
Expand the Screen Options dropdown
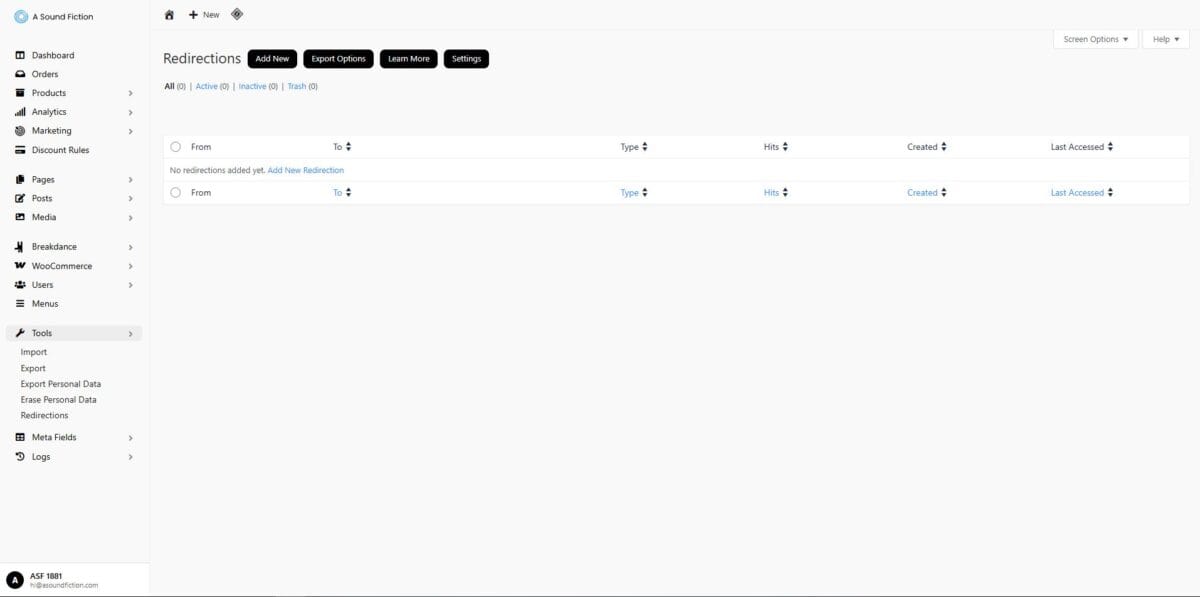pyautogui.click(x=1095, y=39)
